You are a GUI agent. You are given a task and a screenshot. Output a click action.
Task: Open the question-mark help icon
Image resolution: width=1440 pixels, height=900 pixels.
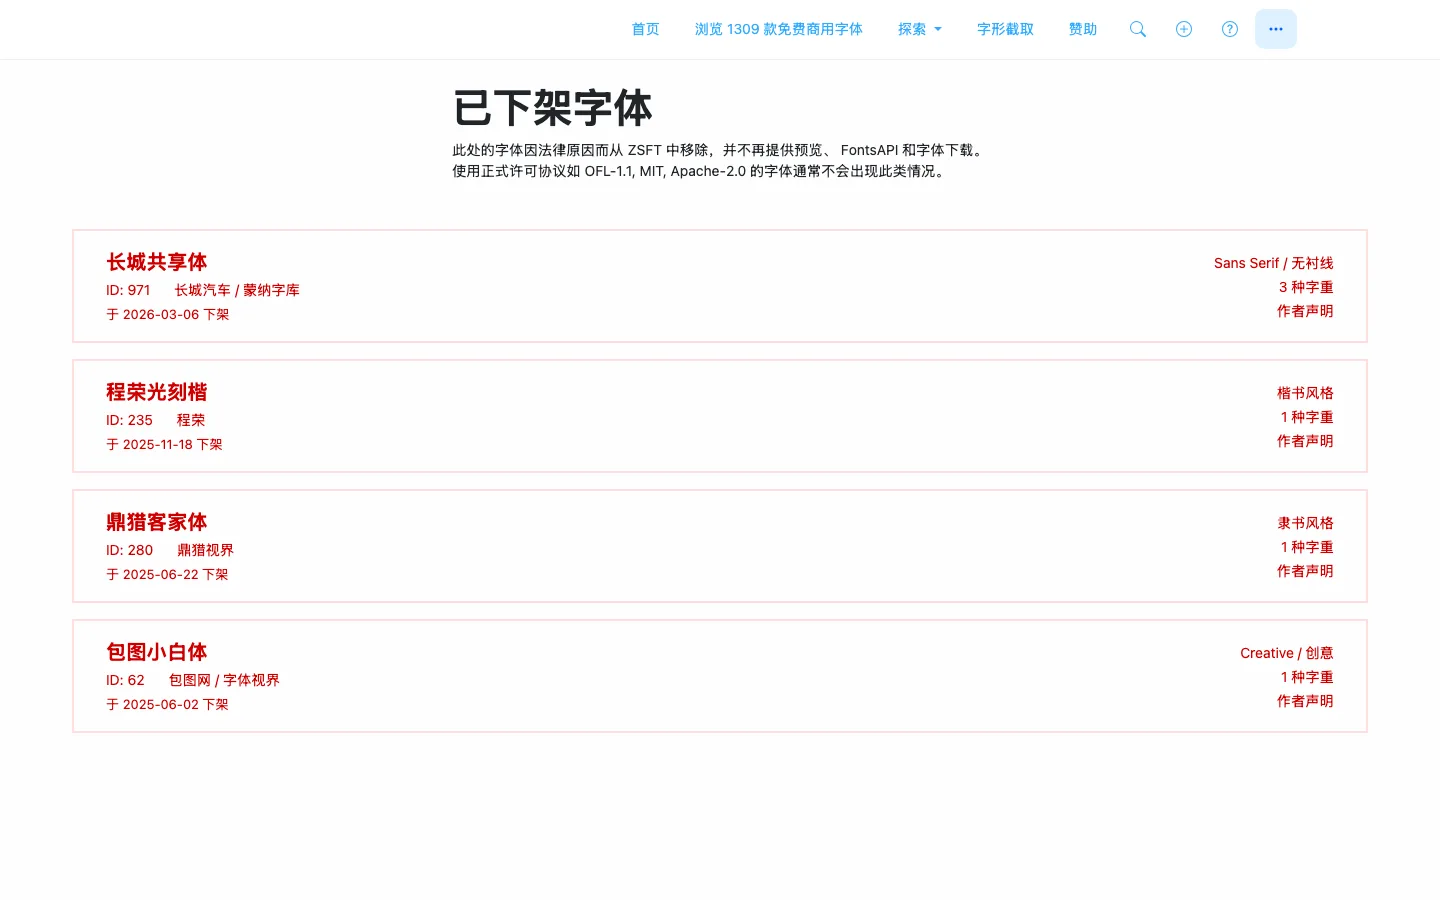[x=1230, y=29]
